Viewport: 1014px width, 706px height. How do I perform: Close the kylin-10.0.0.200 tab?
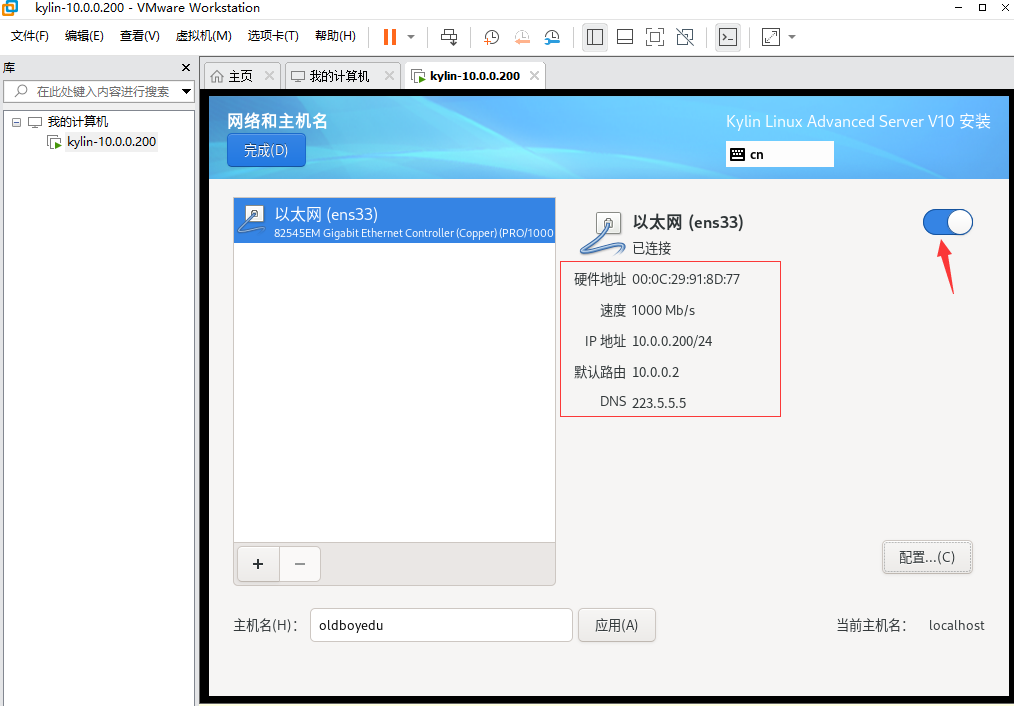point(534,76)
